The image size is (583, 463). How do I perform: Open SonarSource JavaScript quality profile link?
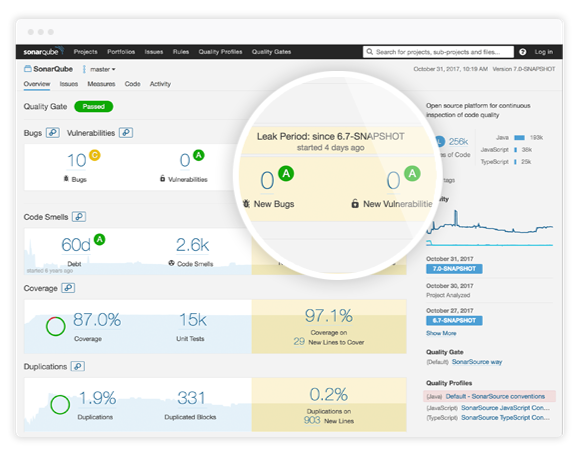505,408
